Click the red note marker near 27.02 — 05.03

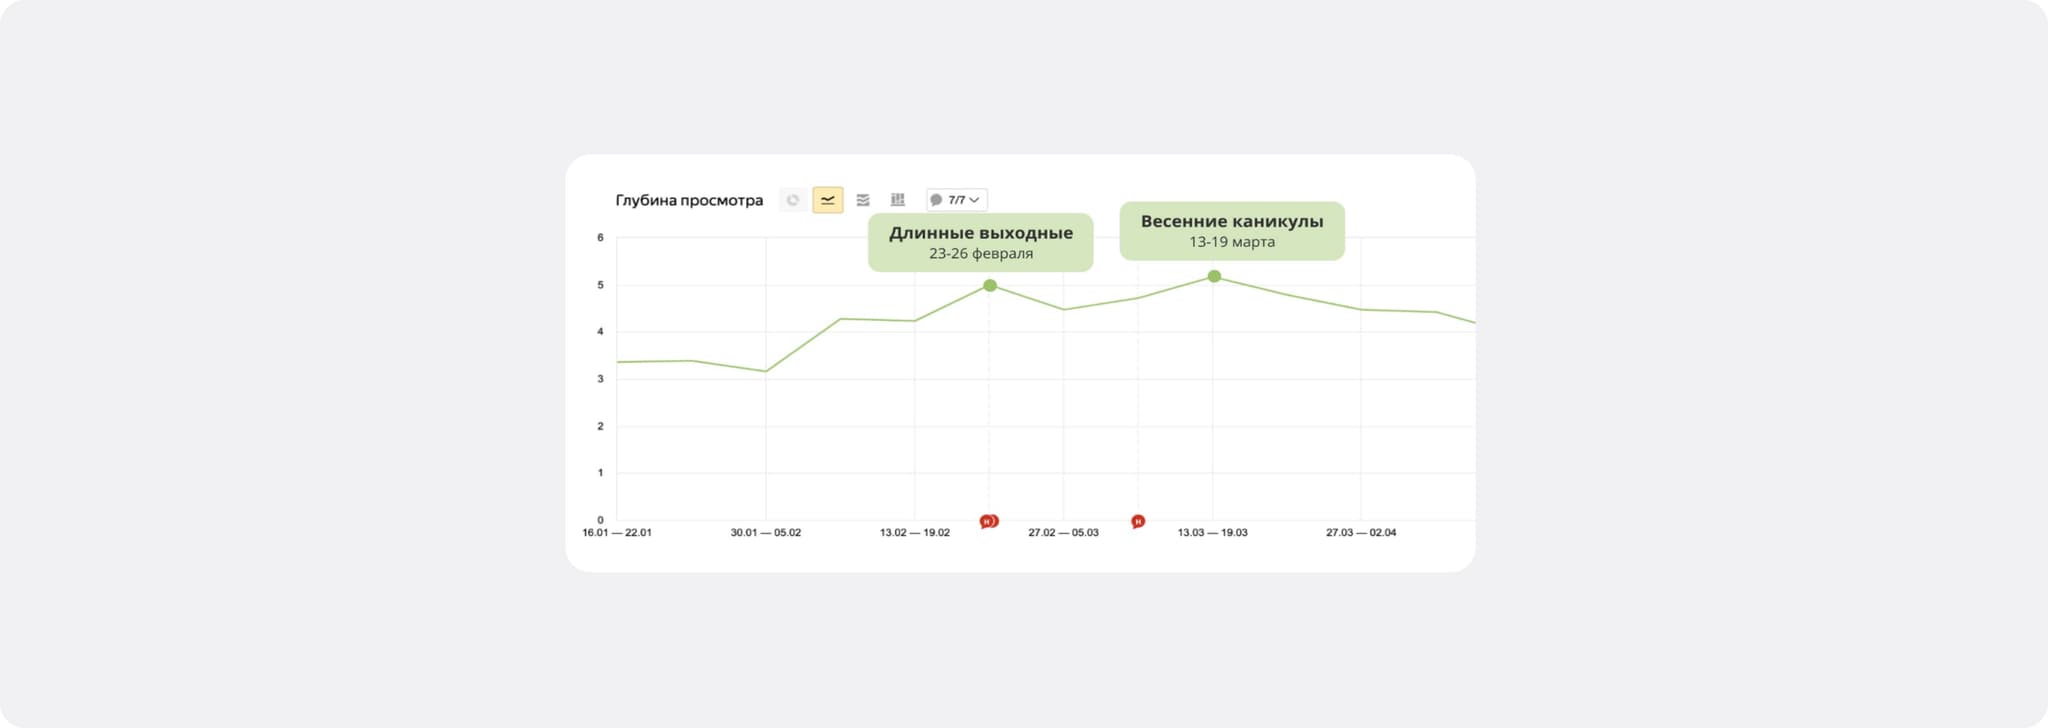[x=988, y=521]
